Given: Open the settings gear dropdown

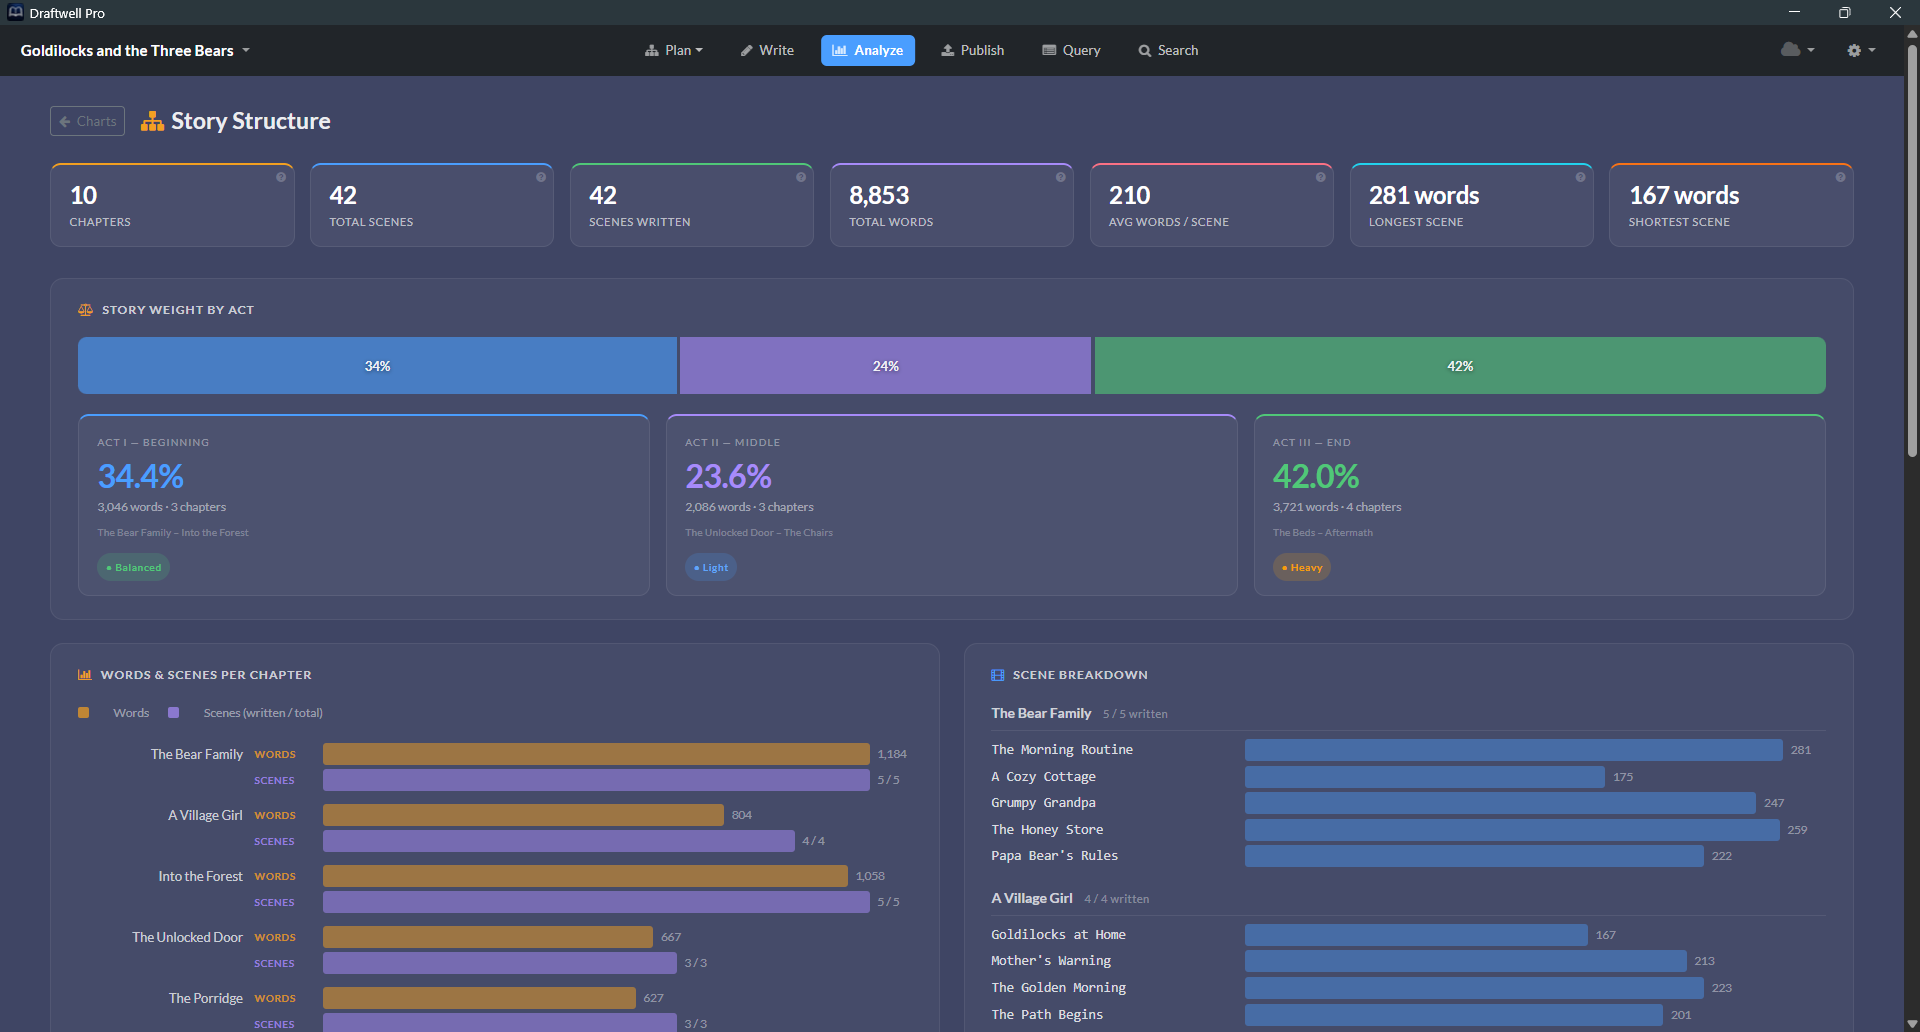Looking at the screenshot, I should pos(1860,50).
